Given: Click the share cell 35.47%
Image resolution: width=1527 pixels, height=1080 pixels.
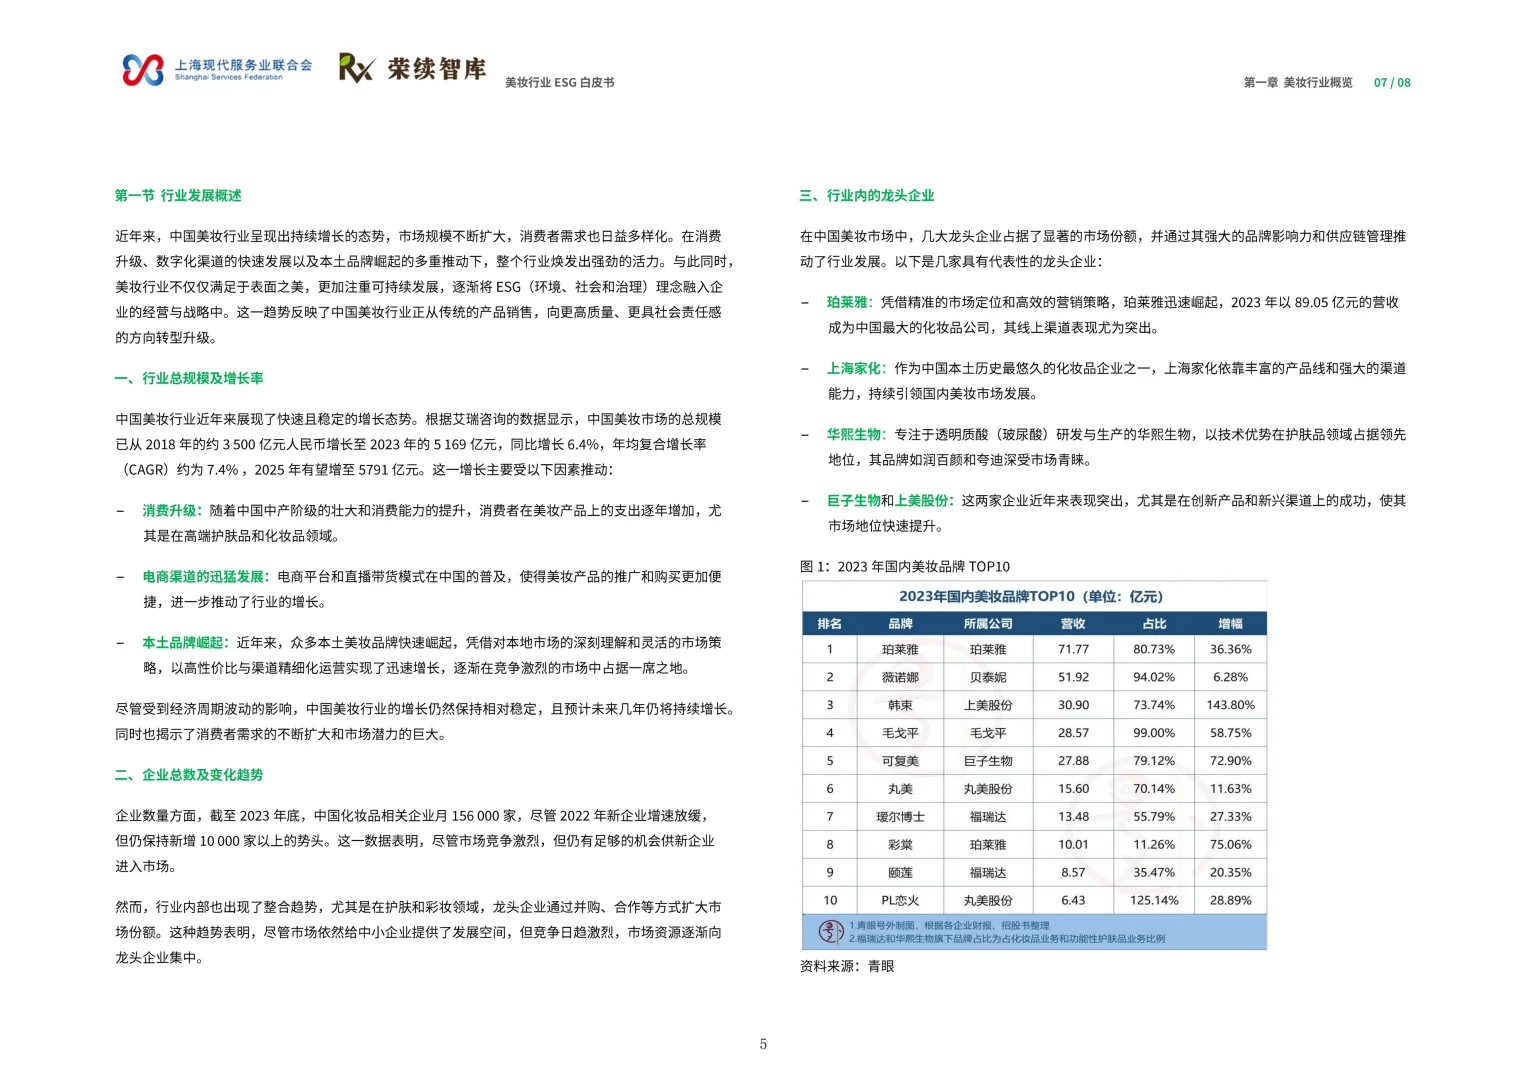Looking at the screenshot, I should 1154,874.
